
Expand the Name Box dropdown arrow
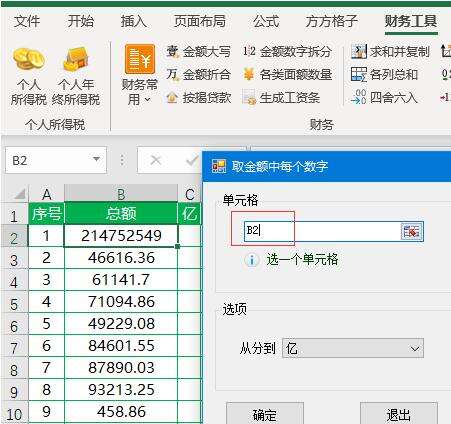(x=97, y=159)
